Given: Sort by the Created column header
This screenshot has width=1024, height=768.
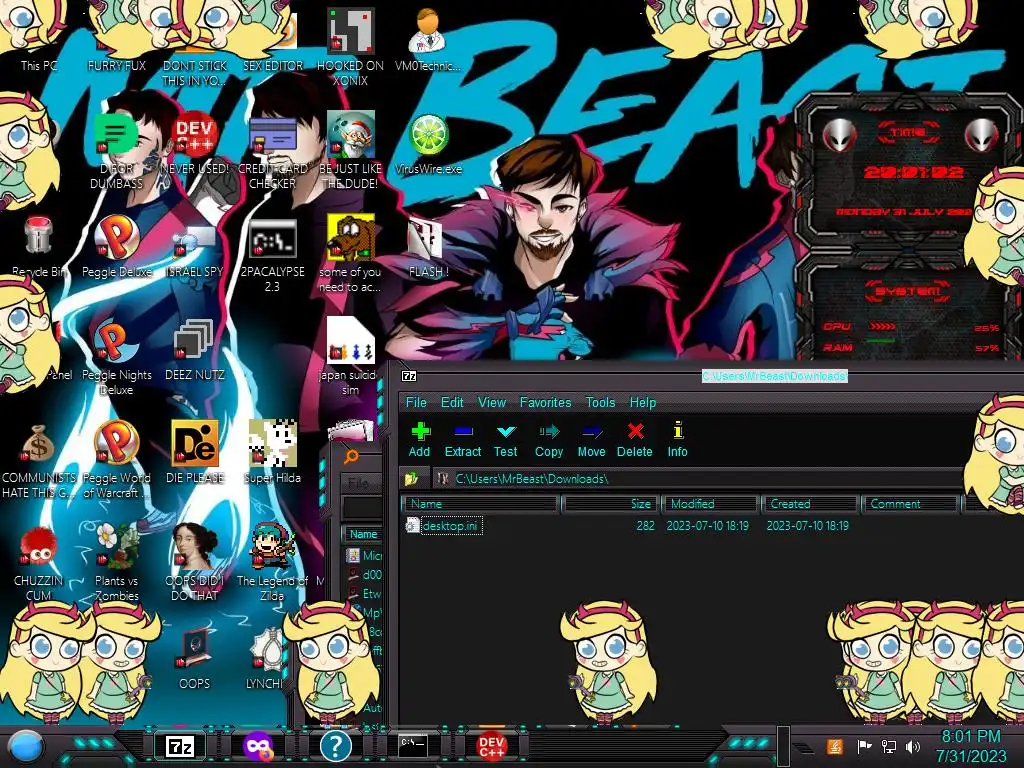Looking at the screenshot, I should (x=810, y=504).
